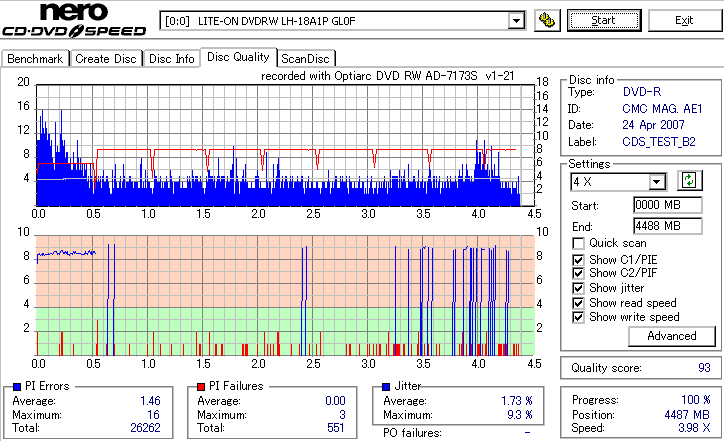Screen dimensions: 724x441
Task: Click the disc date 24 Apr 2007
Action: (653, 125)
